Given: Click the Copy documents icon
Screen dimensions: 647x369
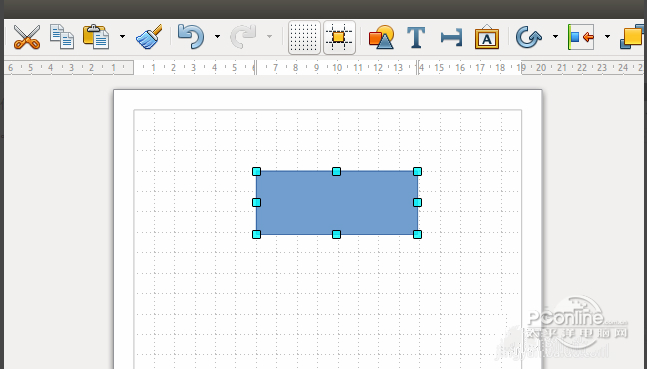Looking at the screenshot, I should 62,37.
